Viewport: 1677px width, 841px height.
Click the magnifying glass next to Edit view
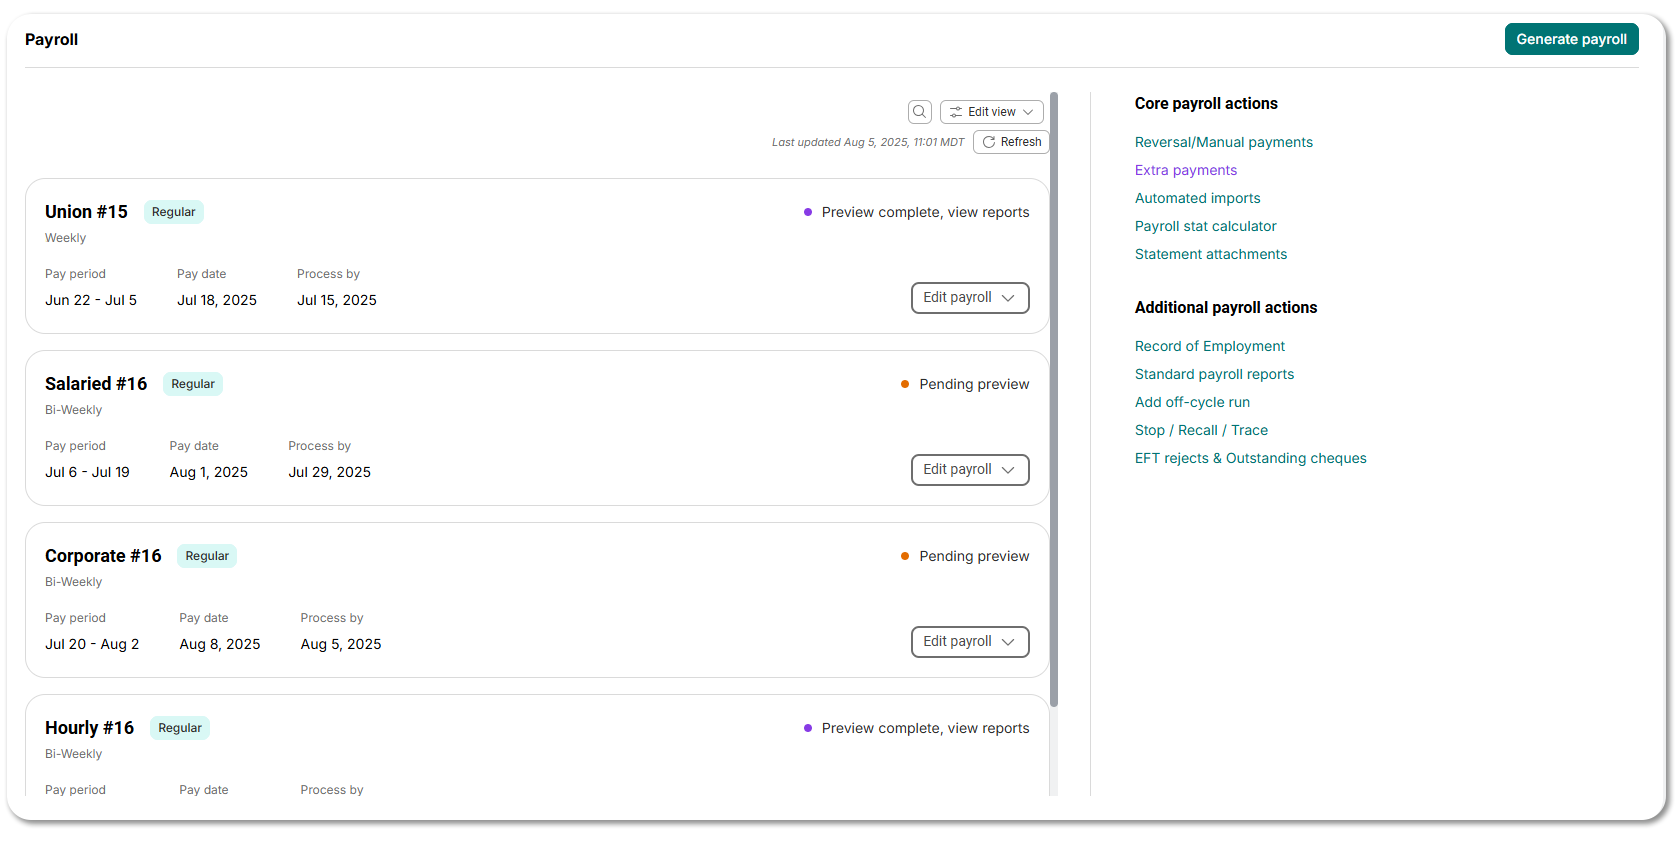pyautogui.click(x=919, y=111)
